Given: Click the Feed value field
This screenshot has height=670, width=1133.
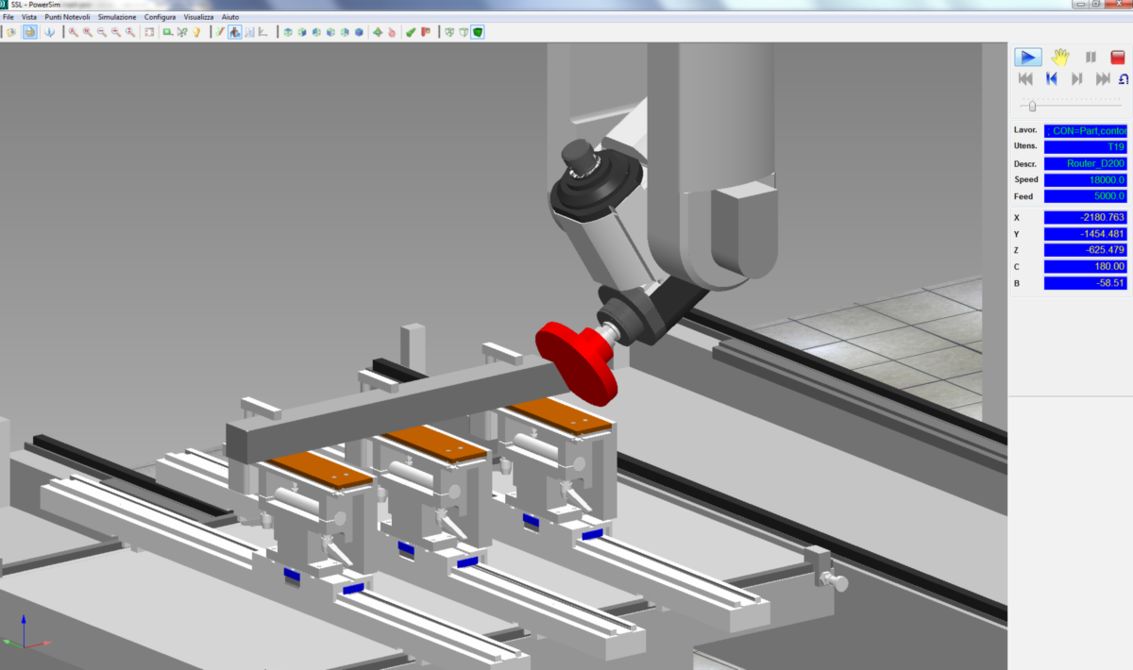Looking at the screenshot, I should [1085, 197].
